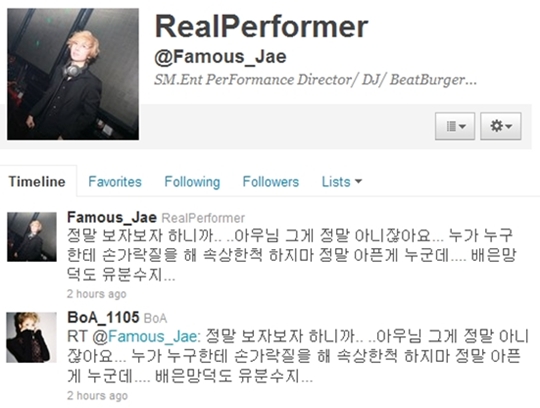540x408 pixels.
Task: Click the RealPerformer profile name heading
Action: [262, 27]
